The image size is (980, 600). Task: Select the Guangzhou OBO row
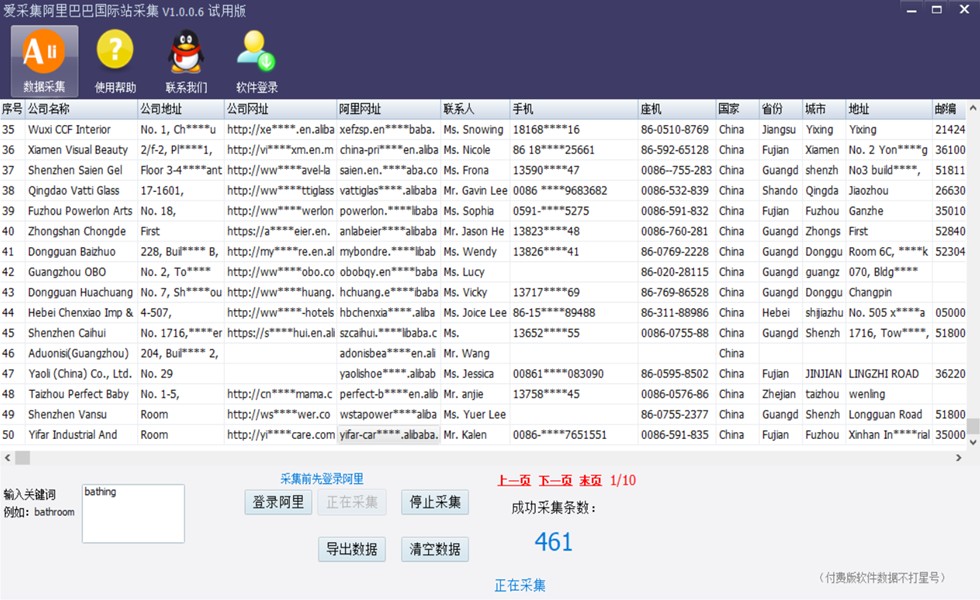483,272
